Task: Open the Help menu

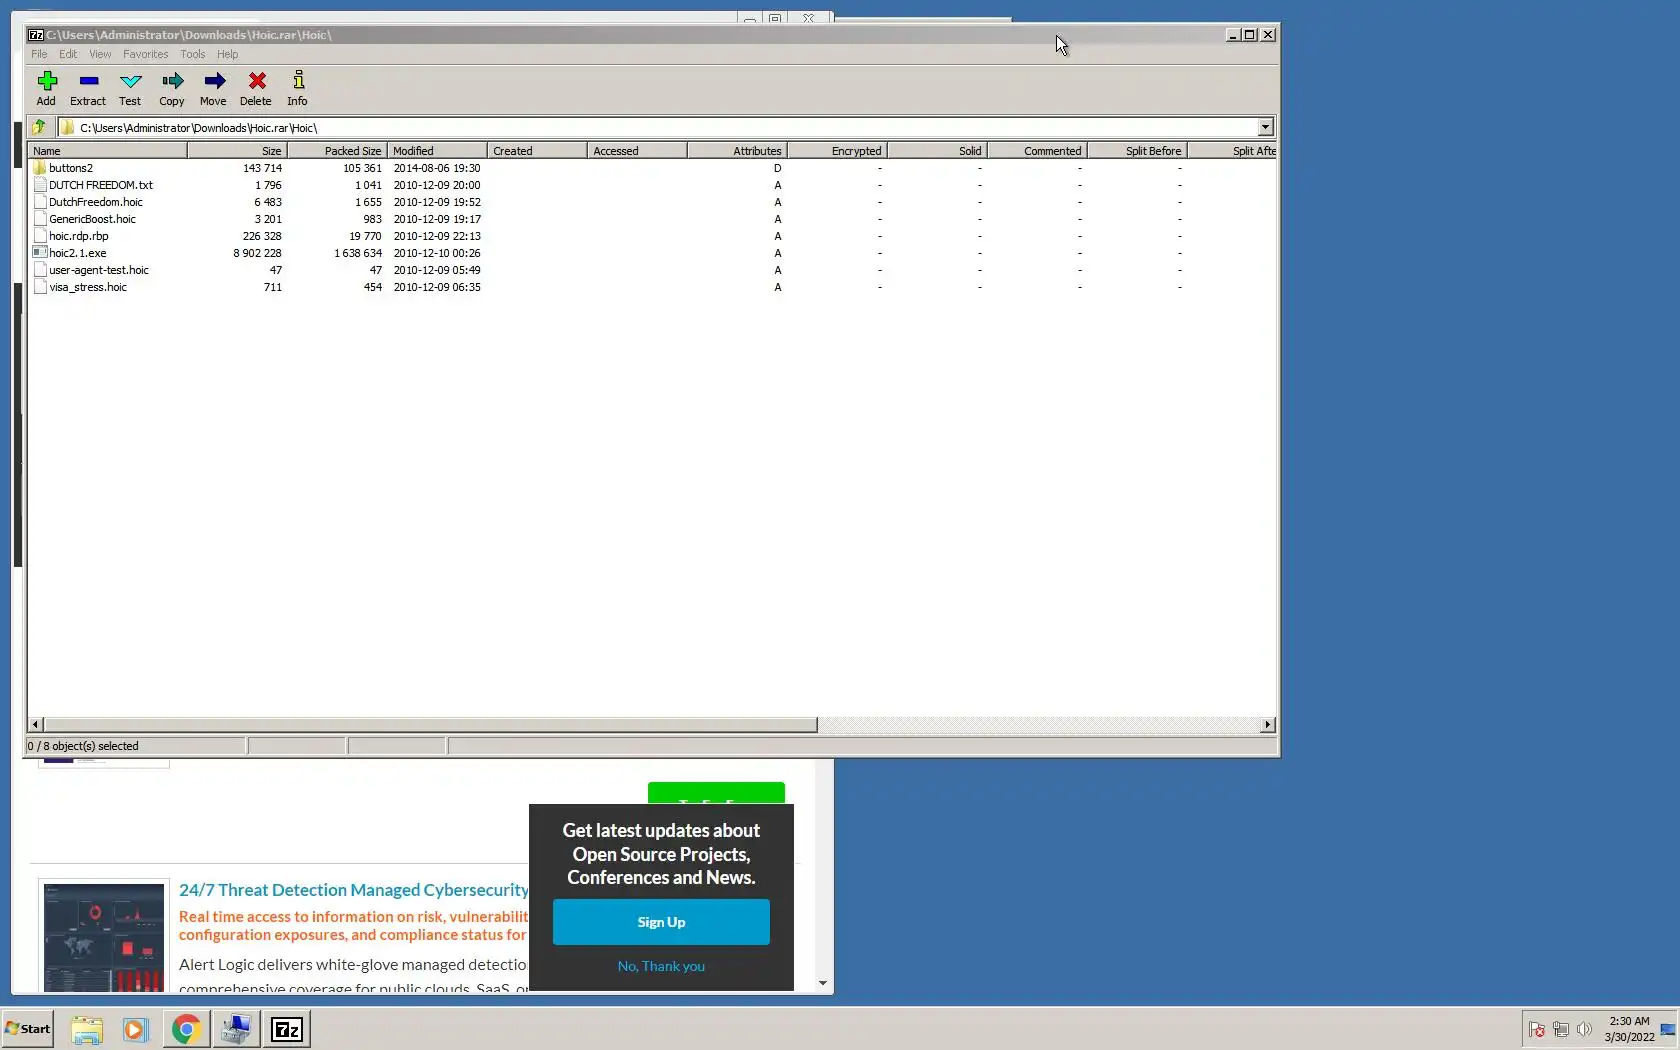Action: [228, 54]
